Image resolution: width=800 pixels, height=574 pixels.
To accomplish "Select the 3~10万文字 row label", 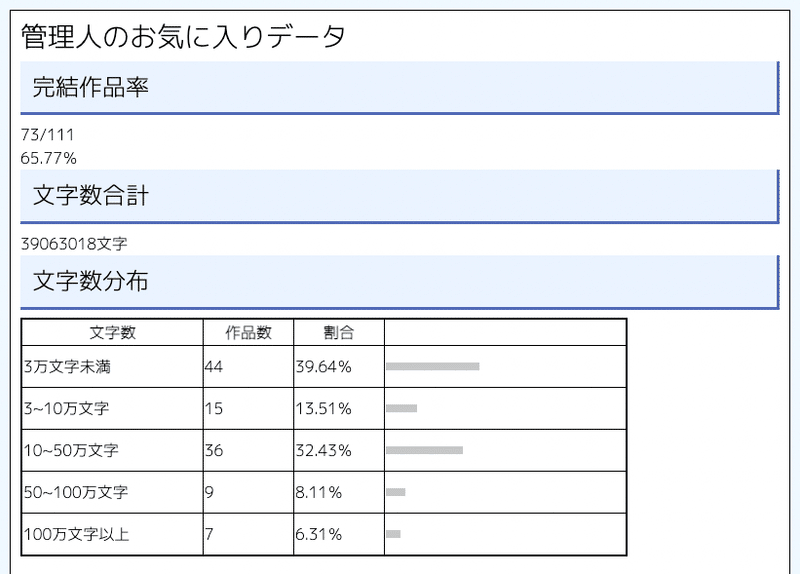I will 66,408.
